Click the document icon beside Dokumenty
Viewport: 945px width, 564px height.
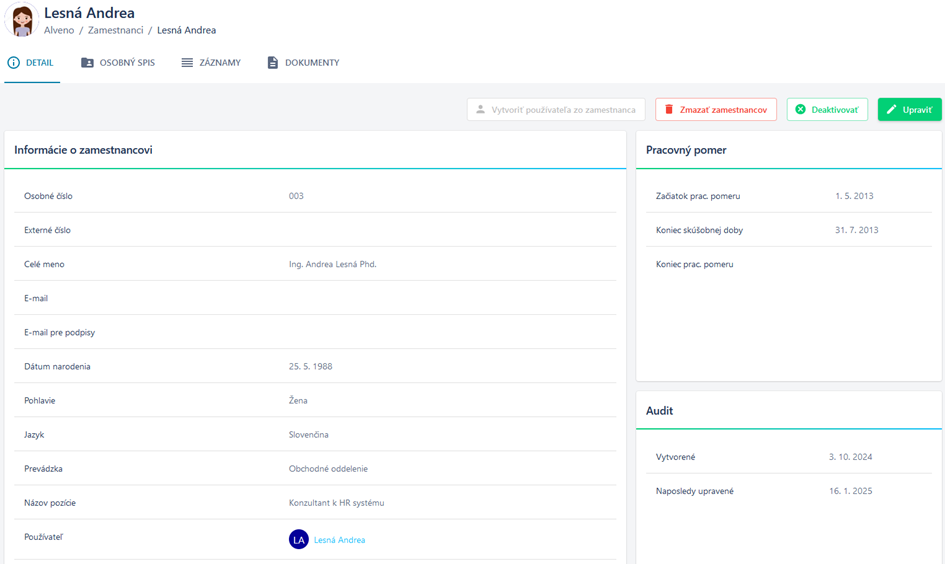coord(272,63)
